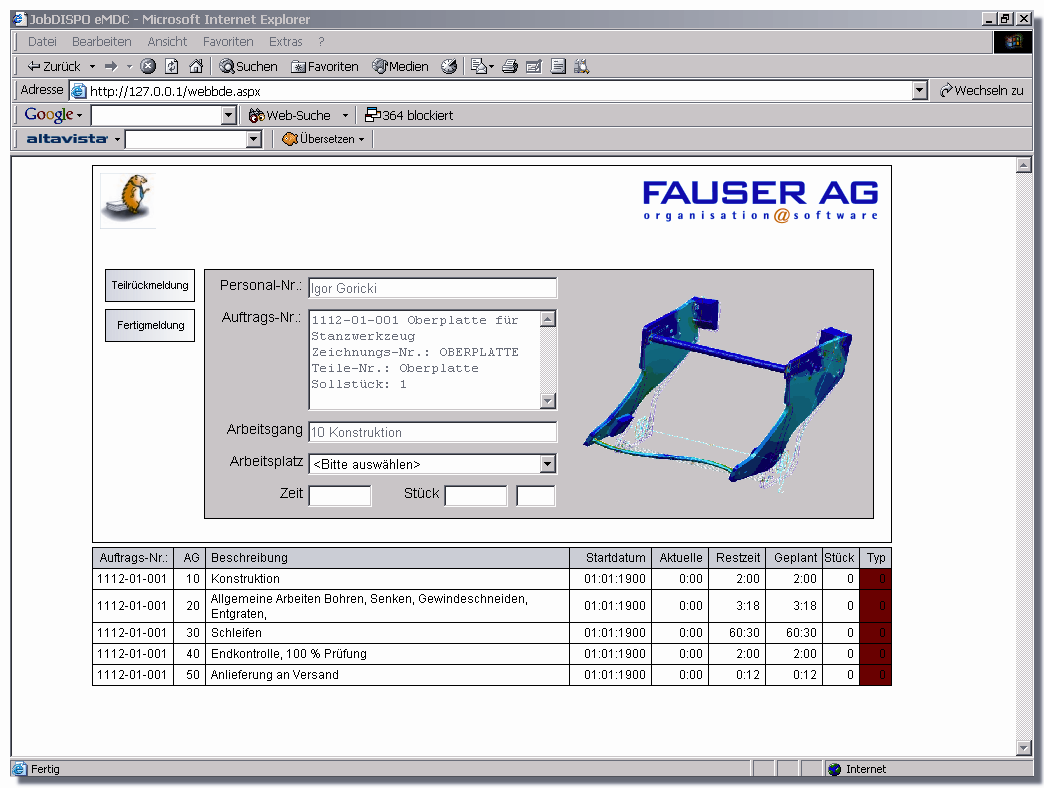Click the dark red Typ cell for Konstruktion
Image resolution: width=1044 pixels, height=788 pixels.
(x=875, y=579)
